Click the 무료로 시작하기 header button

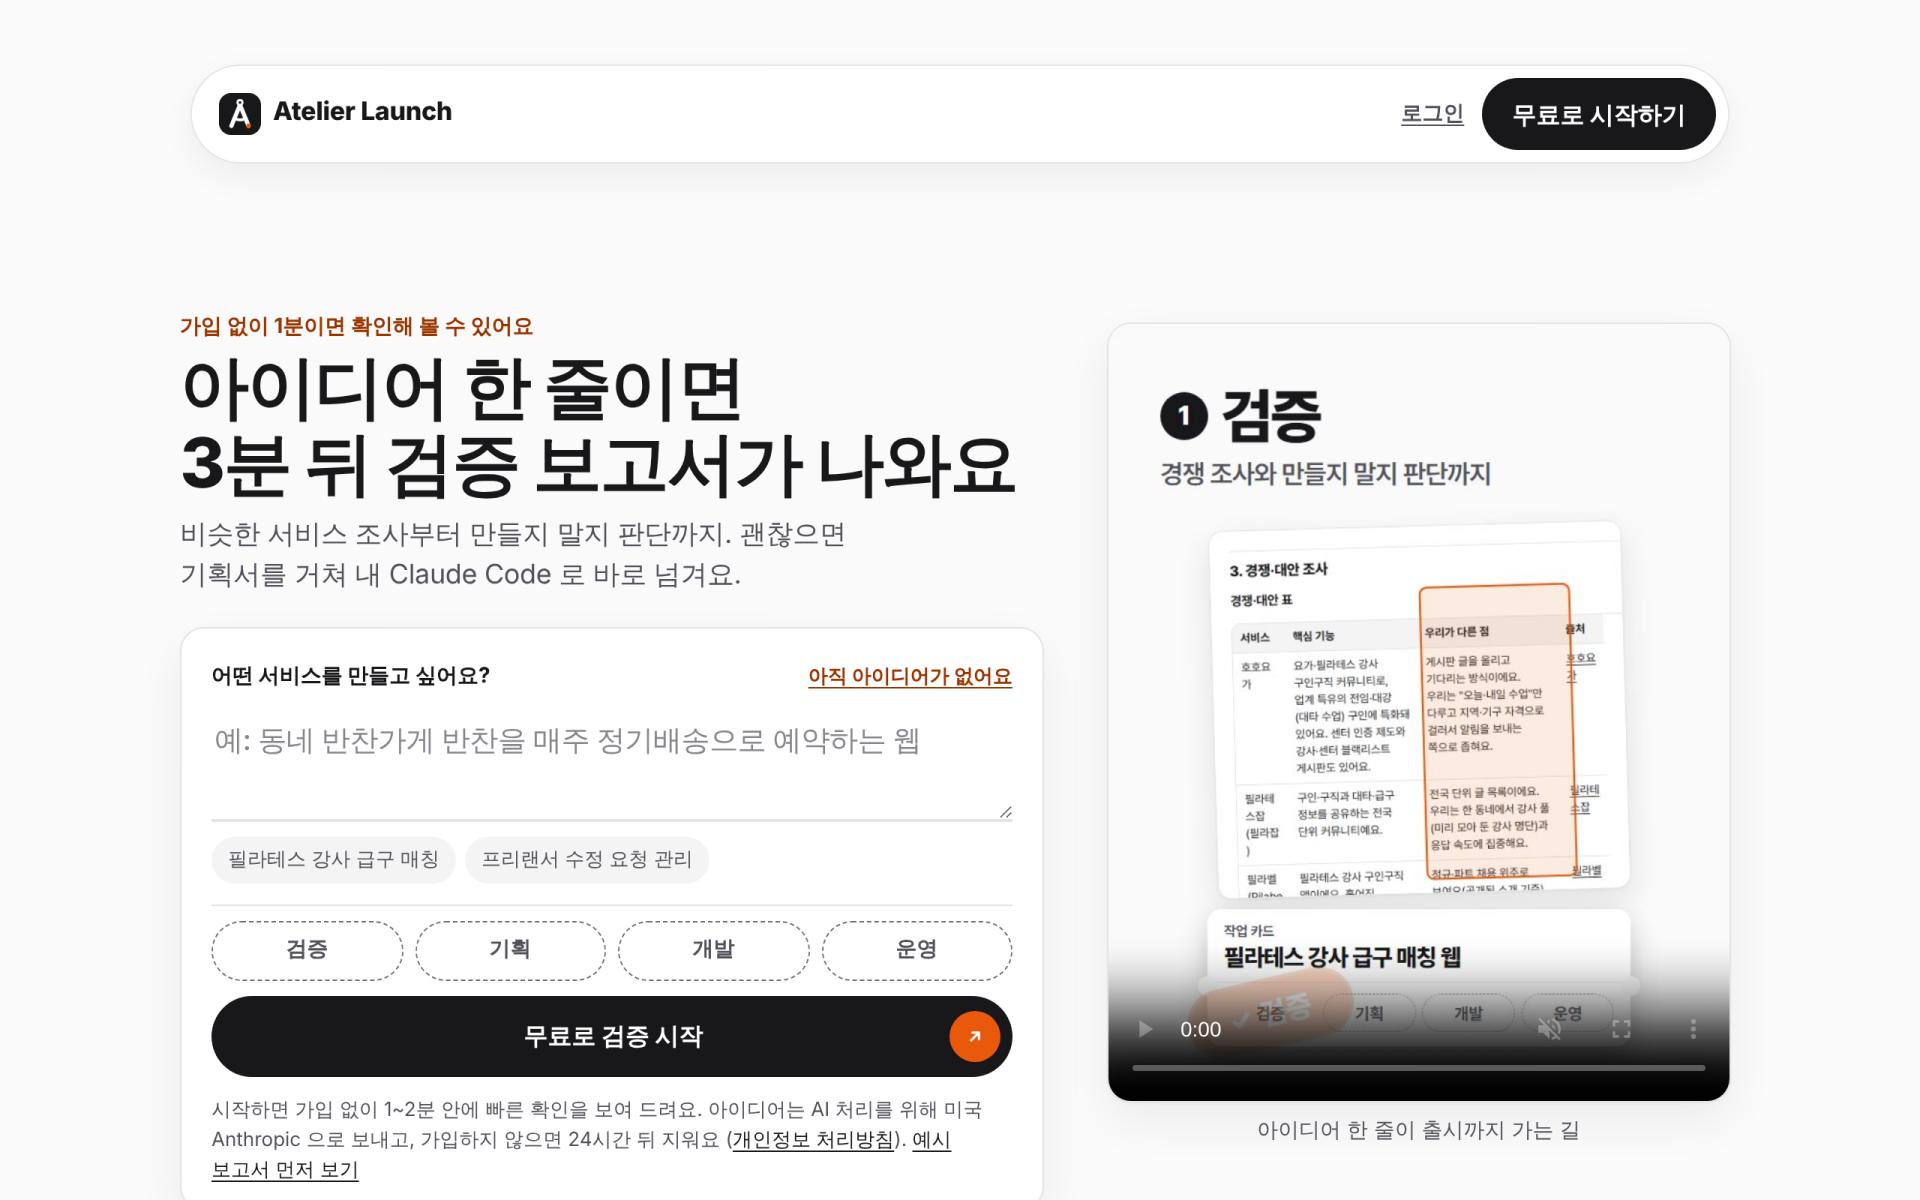tap(1598, 114)
